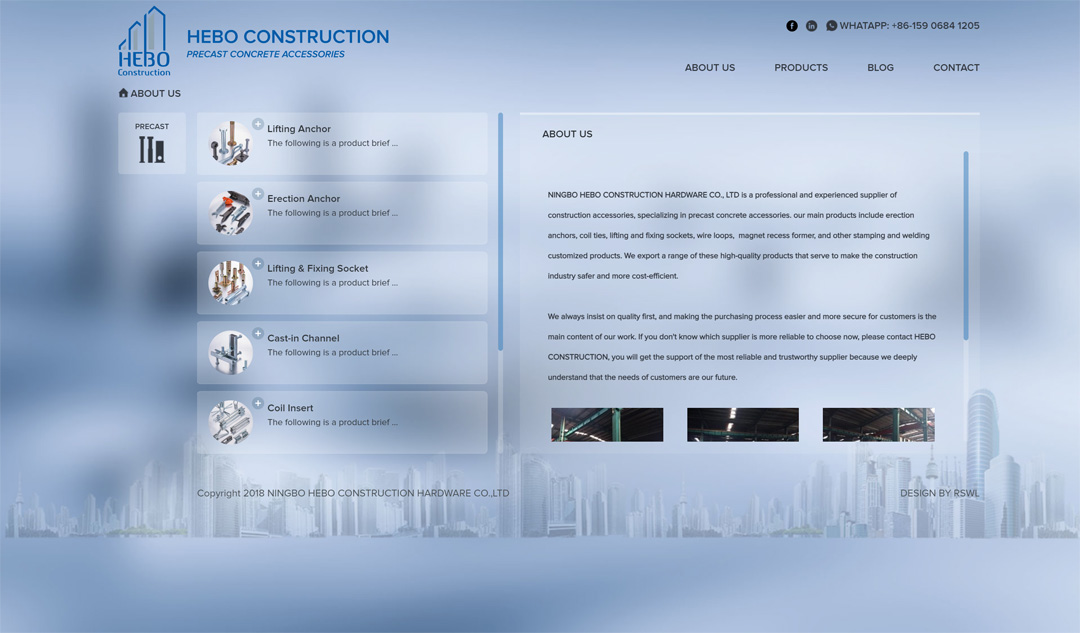Click the product list scrollbar

pos(500,231)
